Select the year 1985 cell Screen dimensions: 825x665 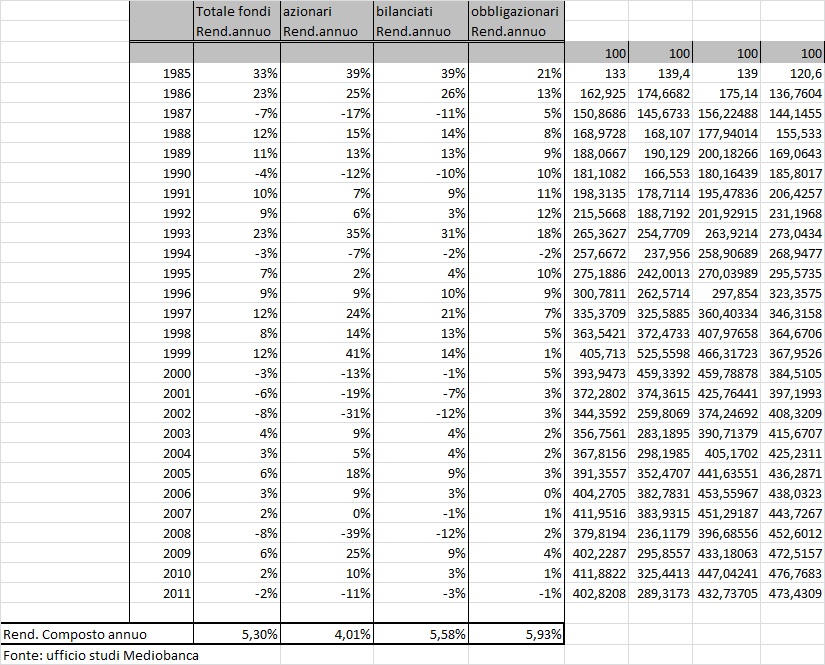(x=160, y=74)
